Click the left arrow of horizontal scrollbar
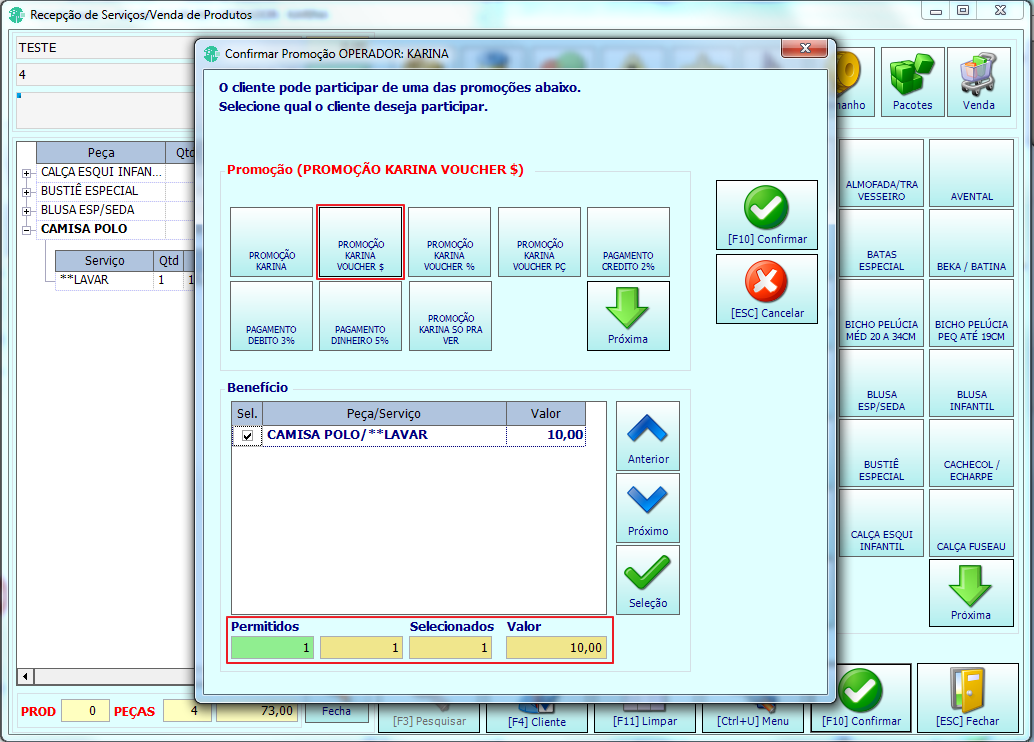The image size is (1034, 742). tap(26, 676)
